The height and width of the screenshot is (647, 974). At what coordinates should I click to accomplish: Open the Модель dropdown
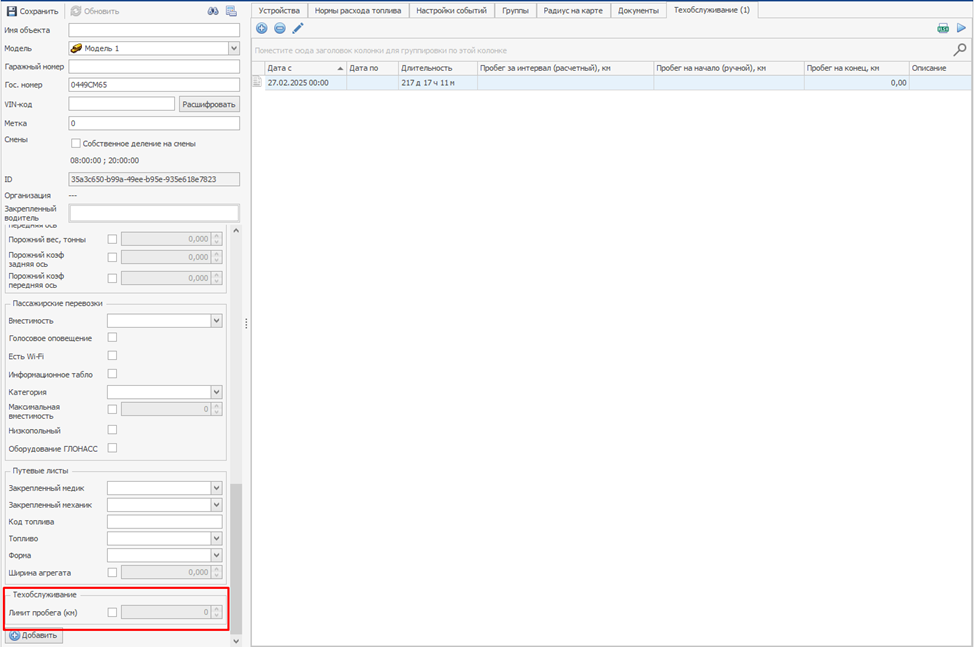(234, 48)
